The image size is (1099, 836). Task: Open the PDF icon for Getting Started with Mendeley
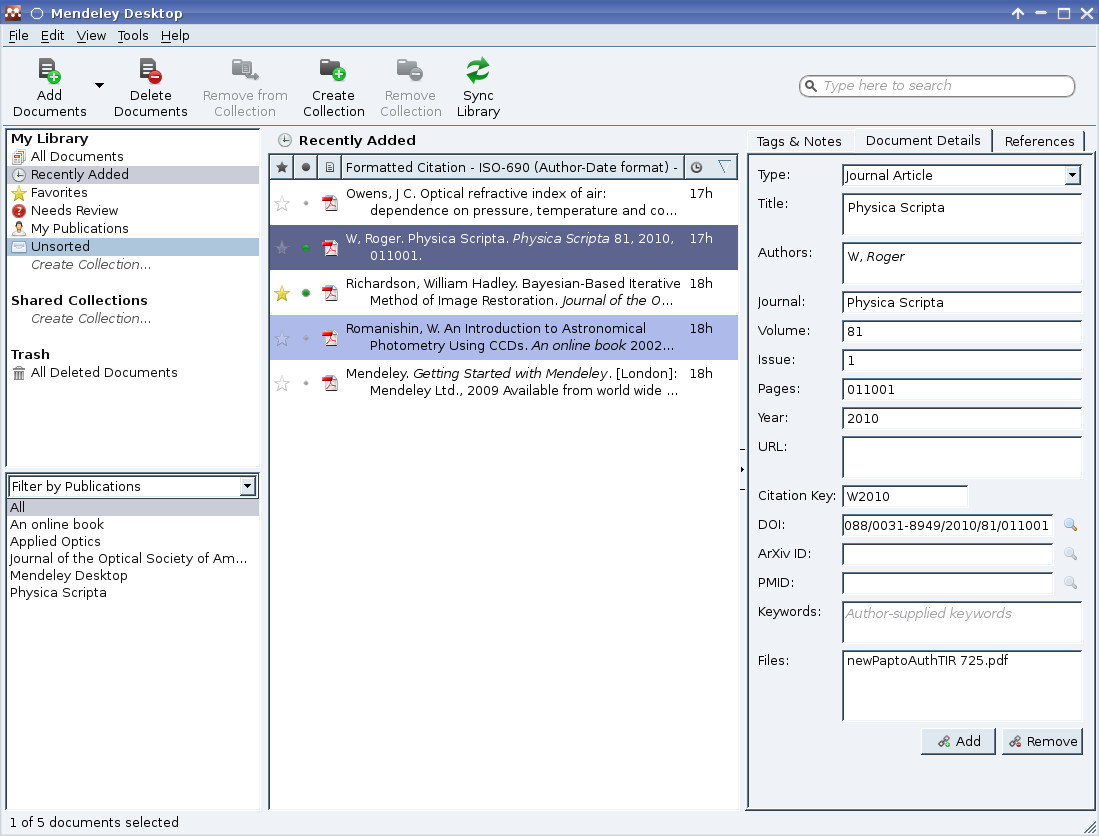pyautogui.click(x=329, y=383)
